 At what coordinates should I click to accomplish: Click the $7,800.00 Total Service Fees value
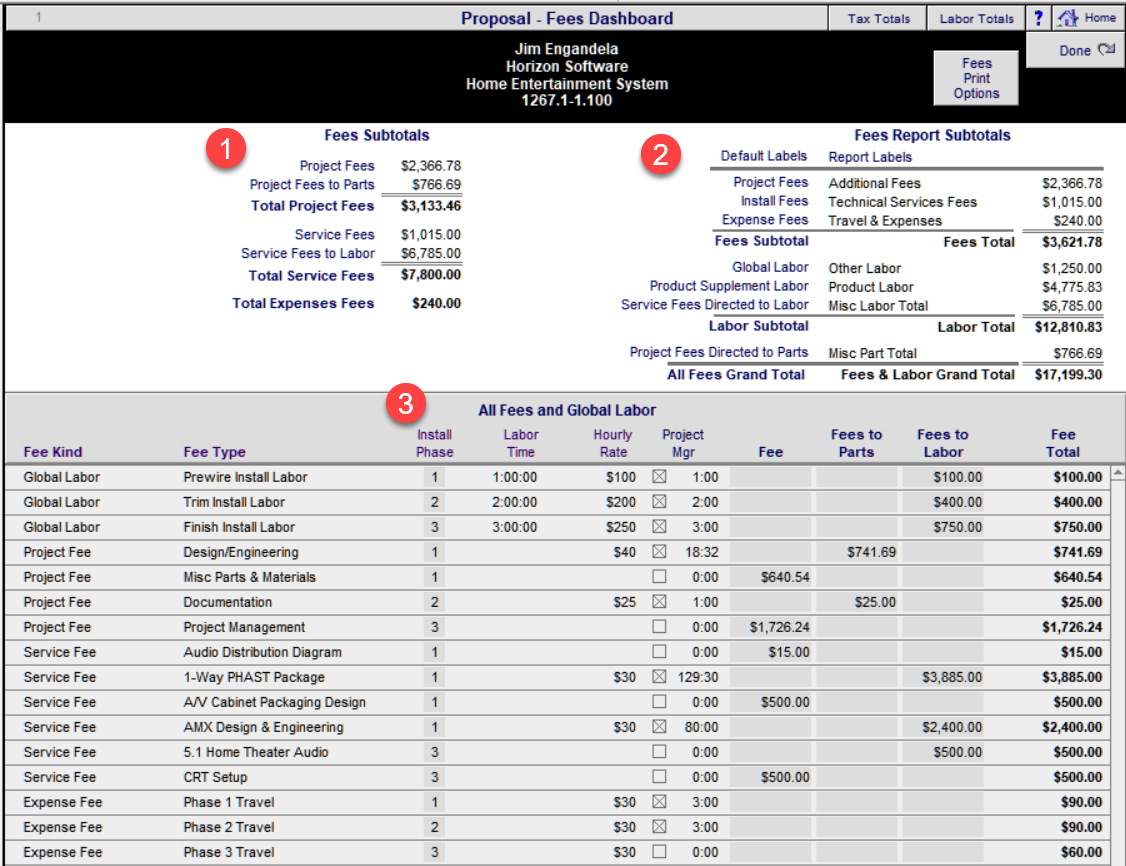click(x=431, y=274)
